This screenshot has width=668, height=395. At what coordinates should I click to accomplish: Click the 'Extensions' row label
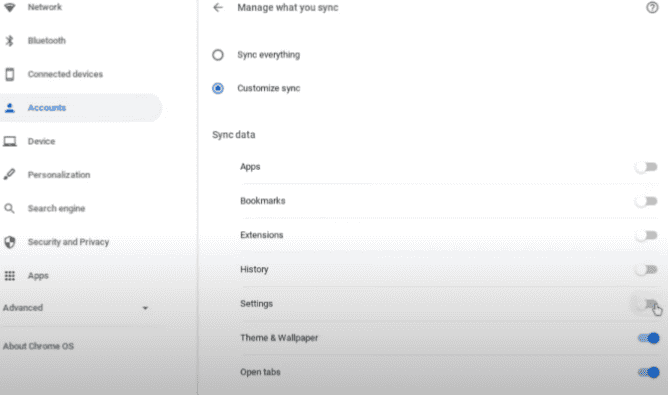(262, 235)
